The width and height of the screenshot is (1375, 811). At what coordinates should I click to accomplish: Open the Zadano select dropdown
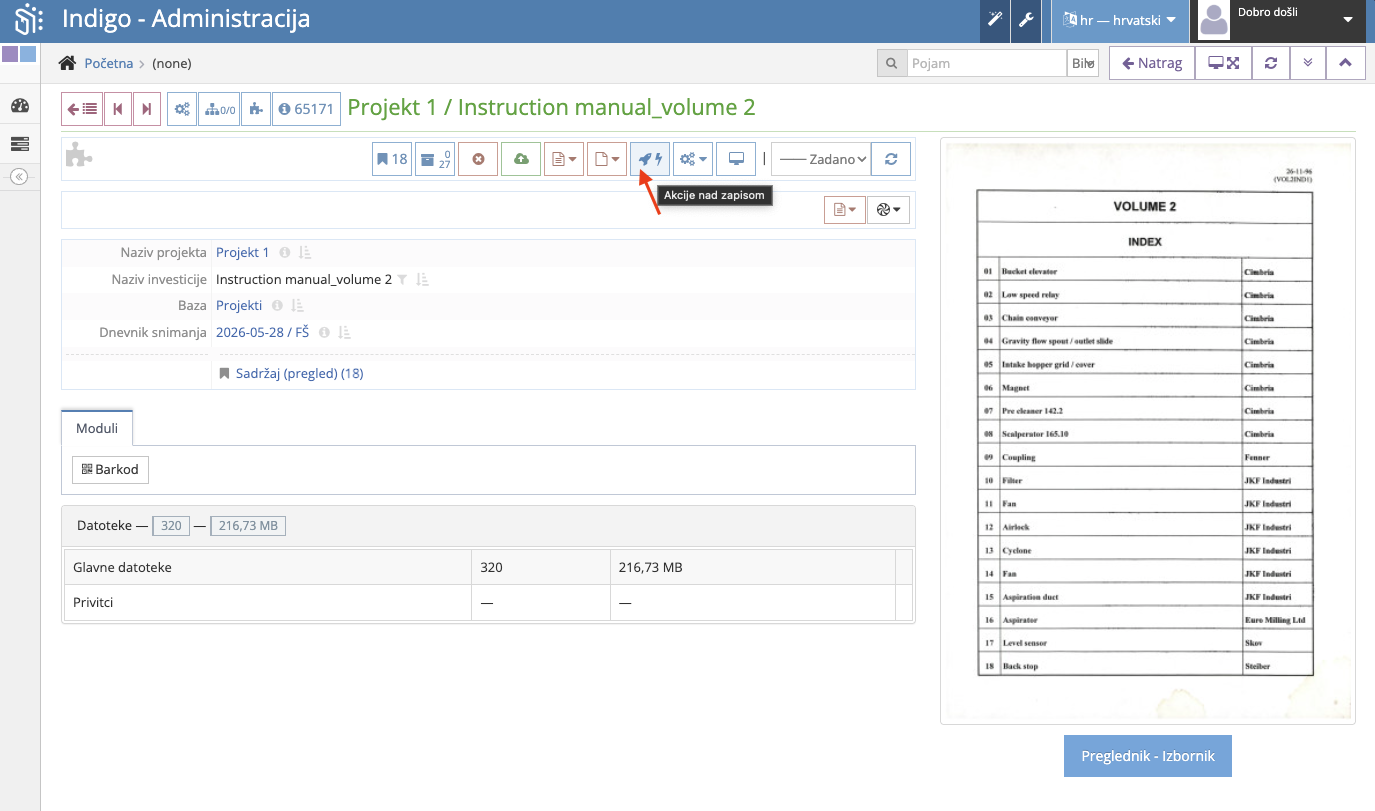pos(820,159)
